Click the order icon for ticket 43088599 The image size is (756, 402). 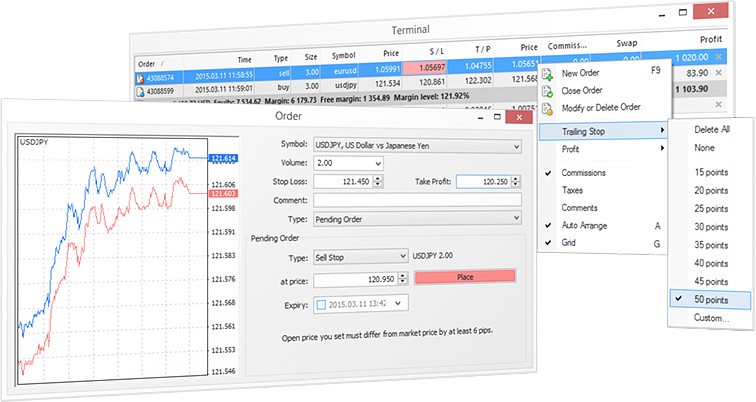tap(141, 92)
